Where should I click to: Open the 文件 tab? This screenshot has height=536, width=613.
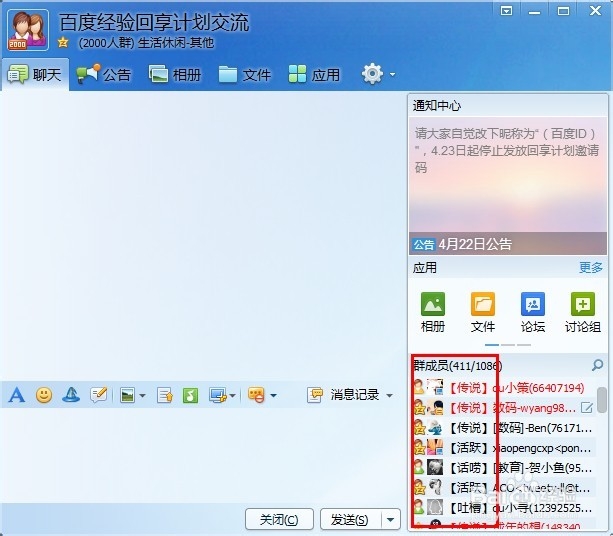pyautogui.click(x=244, y=74)
